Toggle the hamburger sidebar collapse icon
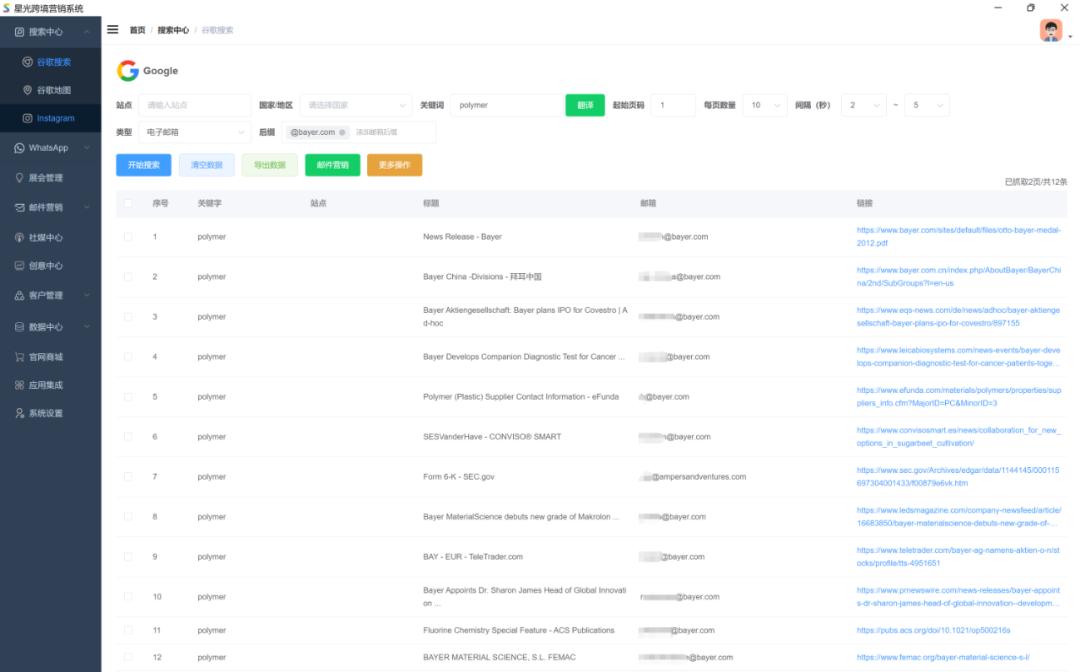This screenshot has width=1080, height=672. 113,30
